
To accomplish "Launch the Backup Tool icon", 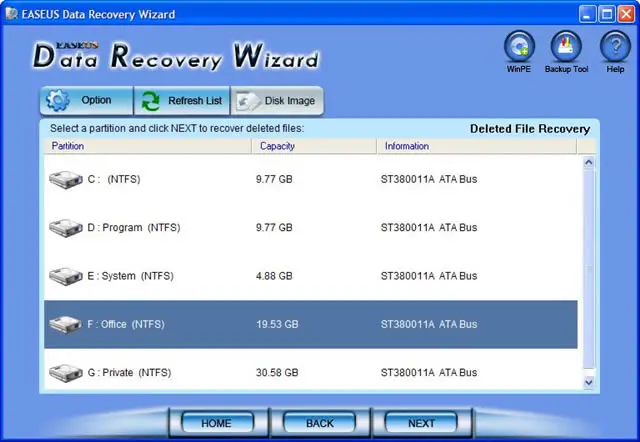I will click(x=566, y=47).
